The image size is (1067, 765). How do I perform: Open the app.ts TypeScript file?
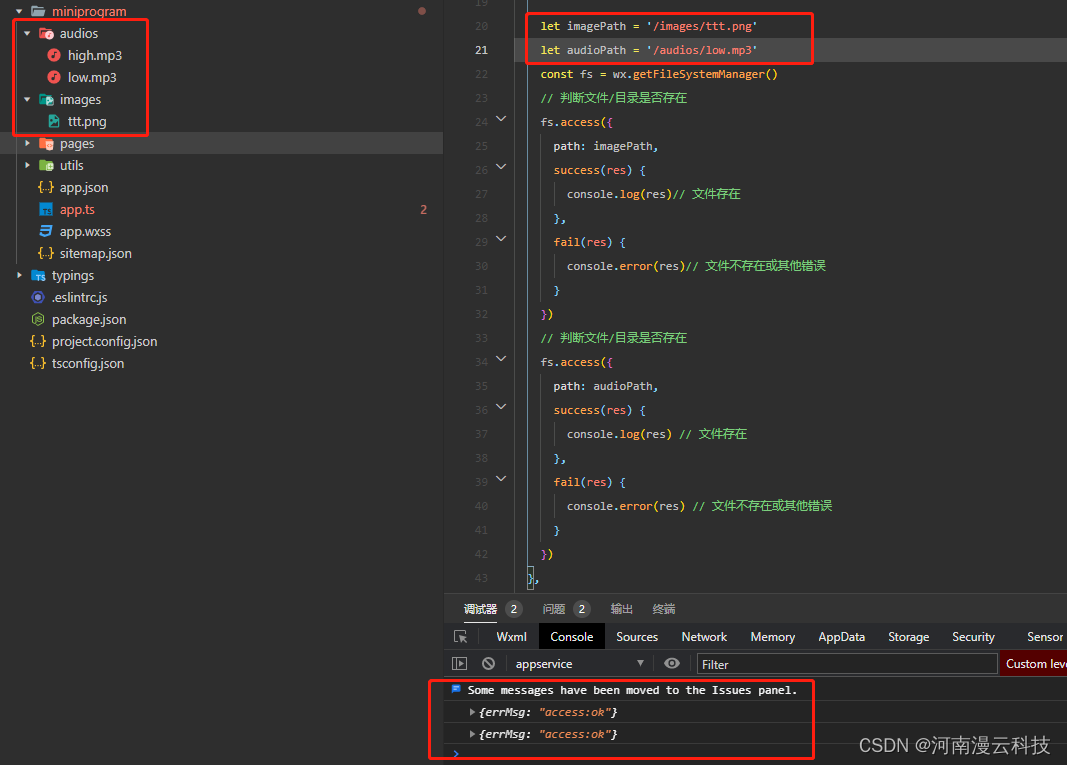pos(77,210)
